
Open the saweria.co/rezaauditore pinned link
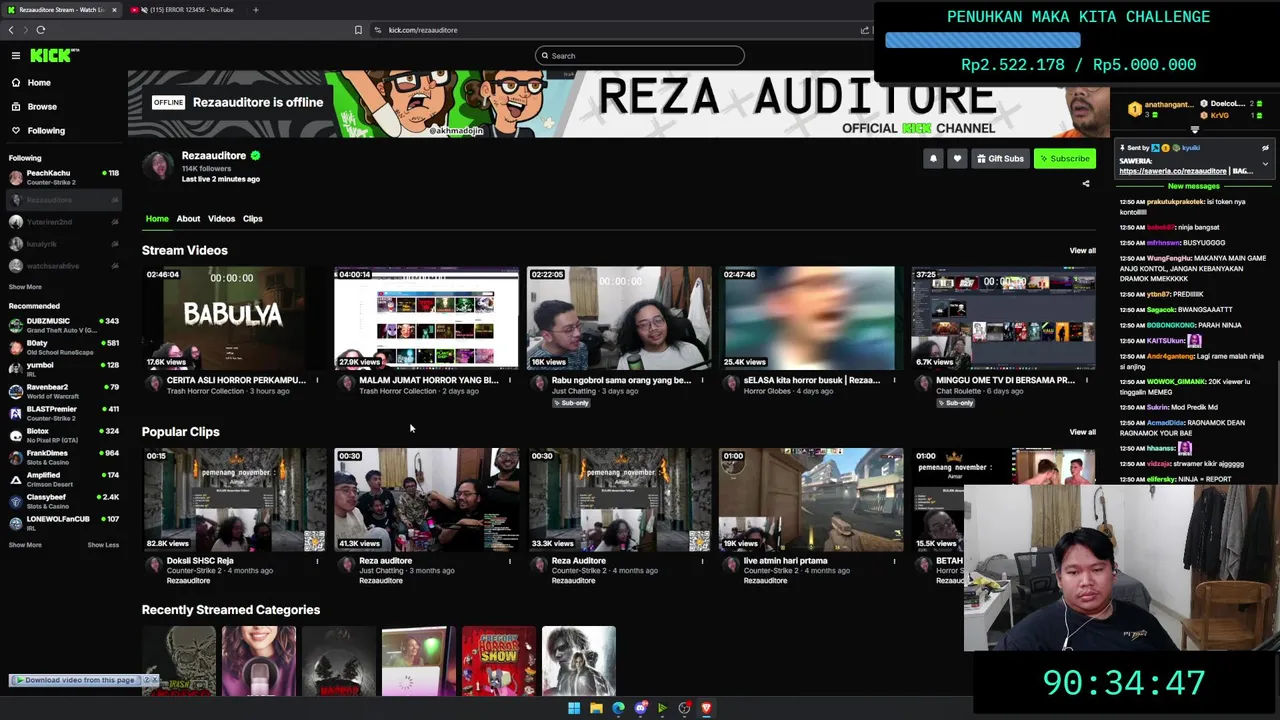1172,171
